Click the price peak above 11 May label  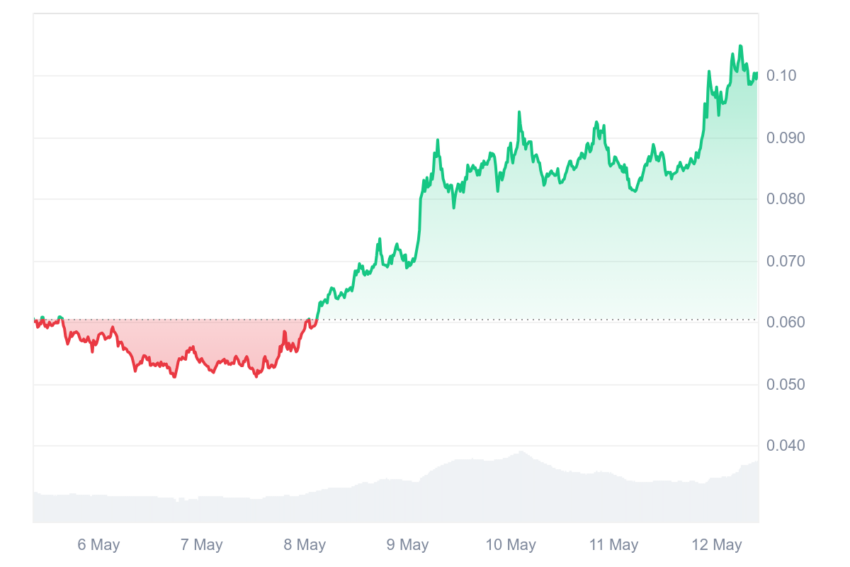click(597, 123)
